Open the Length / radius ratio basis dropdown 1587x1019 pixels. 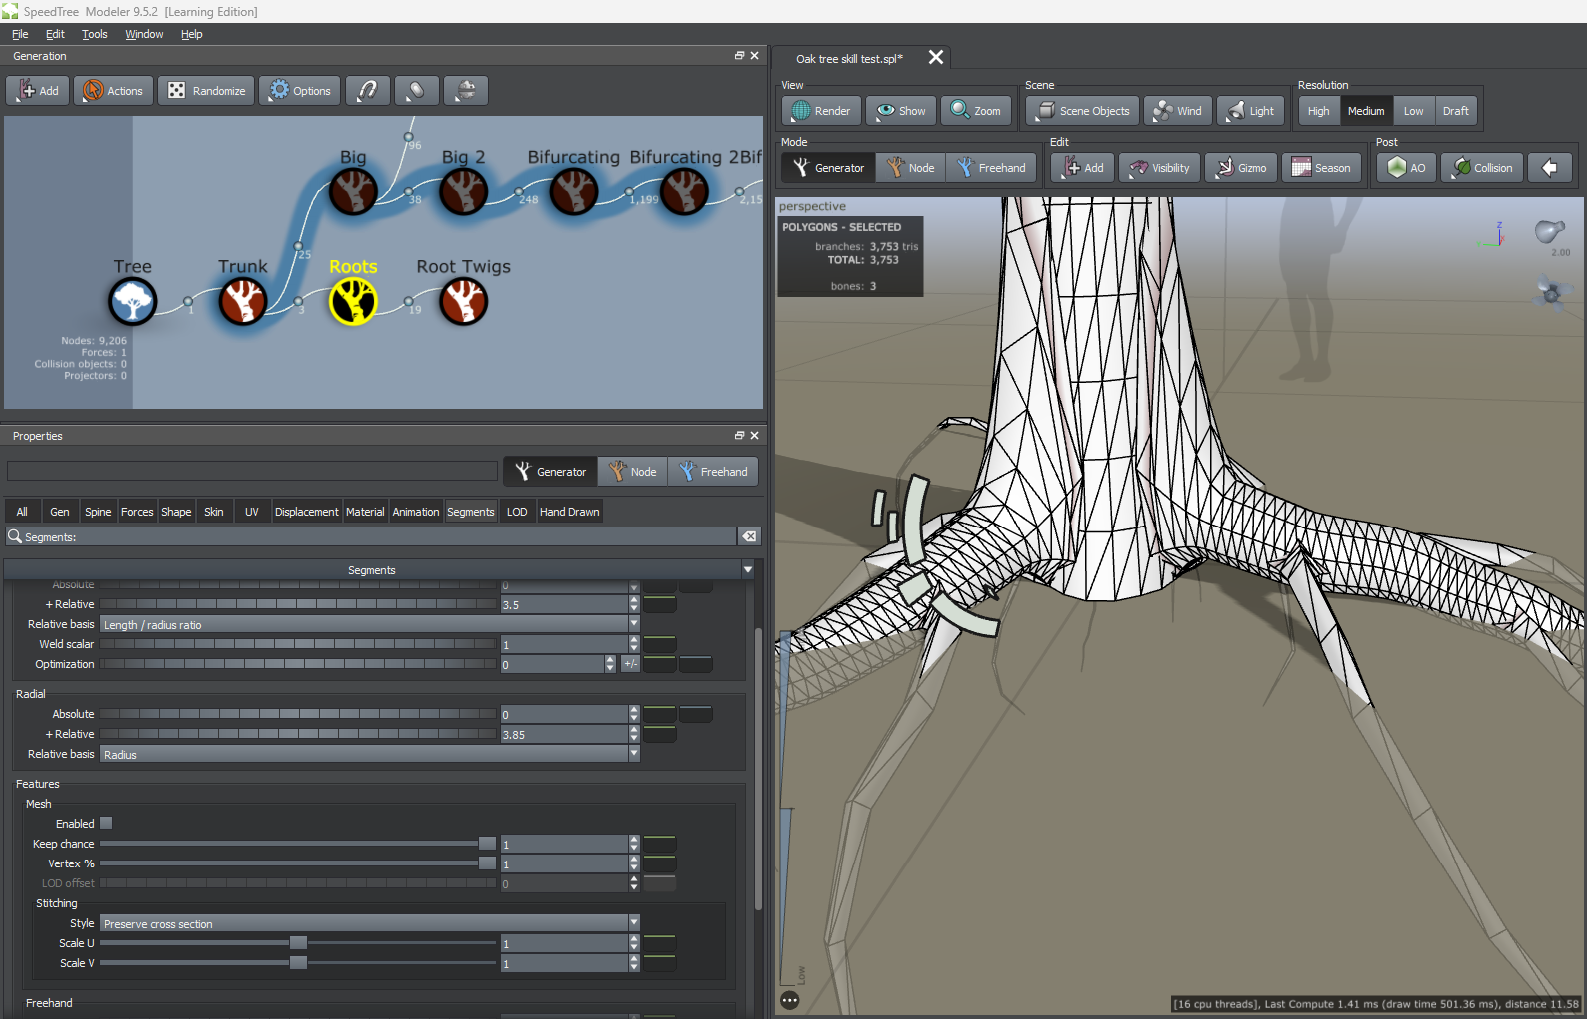(x=369, y=625)
